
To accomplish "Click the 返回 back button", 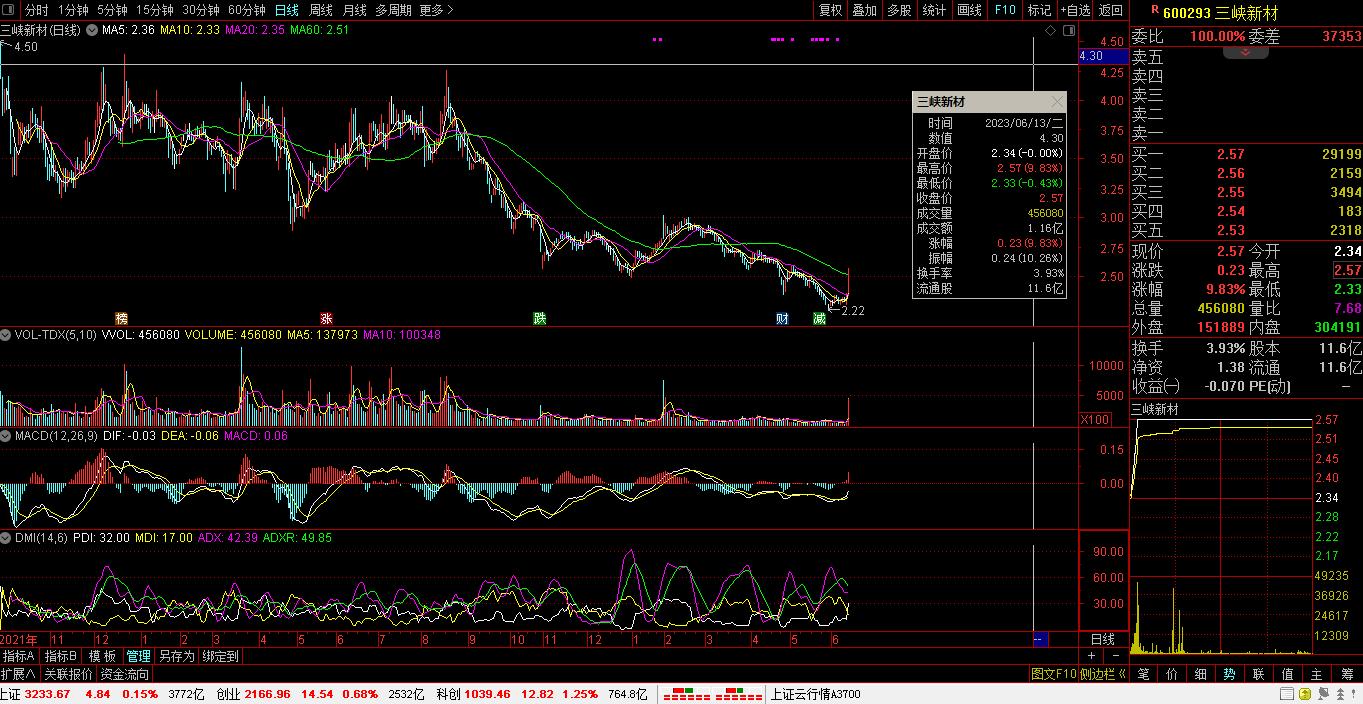I will pos(1110,10).
